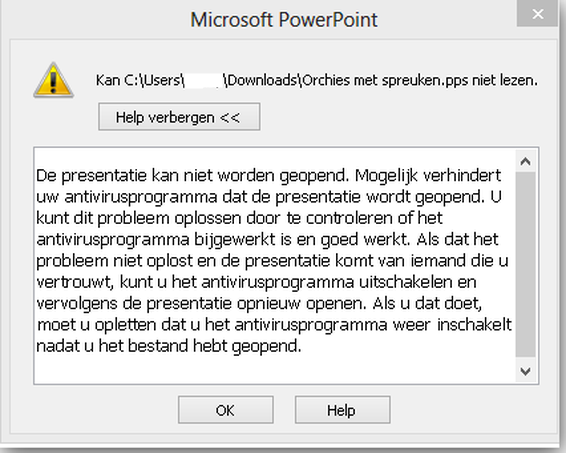Click the Microsoft PowerPoint title bar text
Viewport: 566px width, 453px height.
(x=284, y=19)
